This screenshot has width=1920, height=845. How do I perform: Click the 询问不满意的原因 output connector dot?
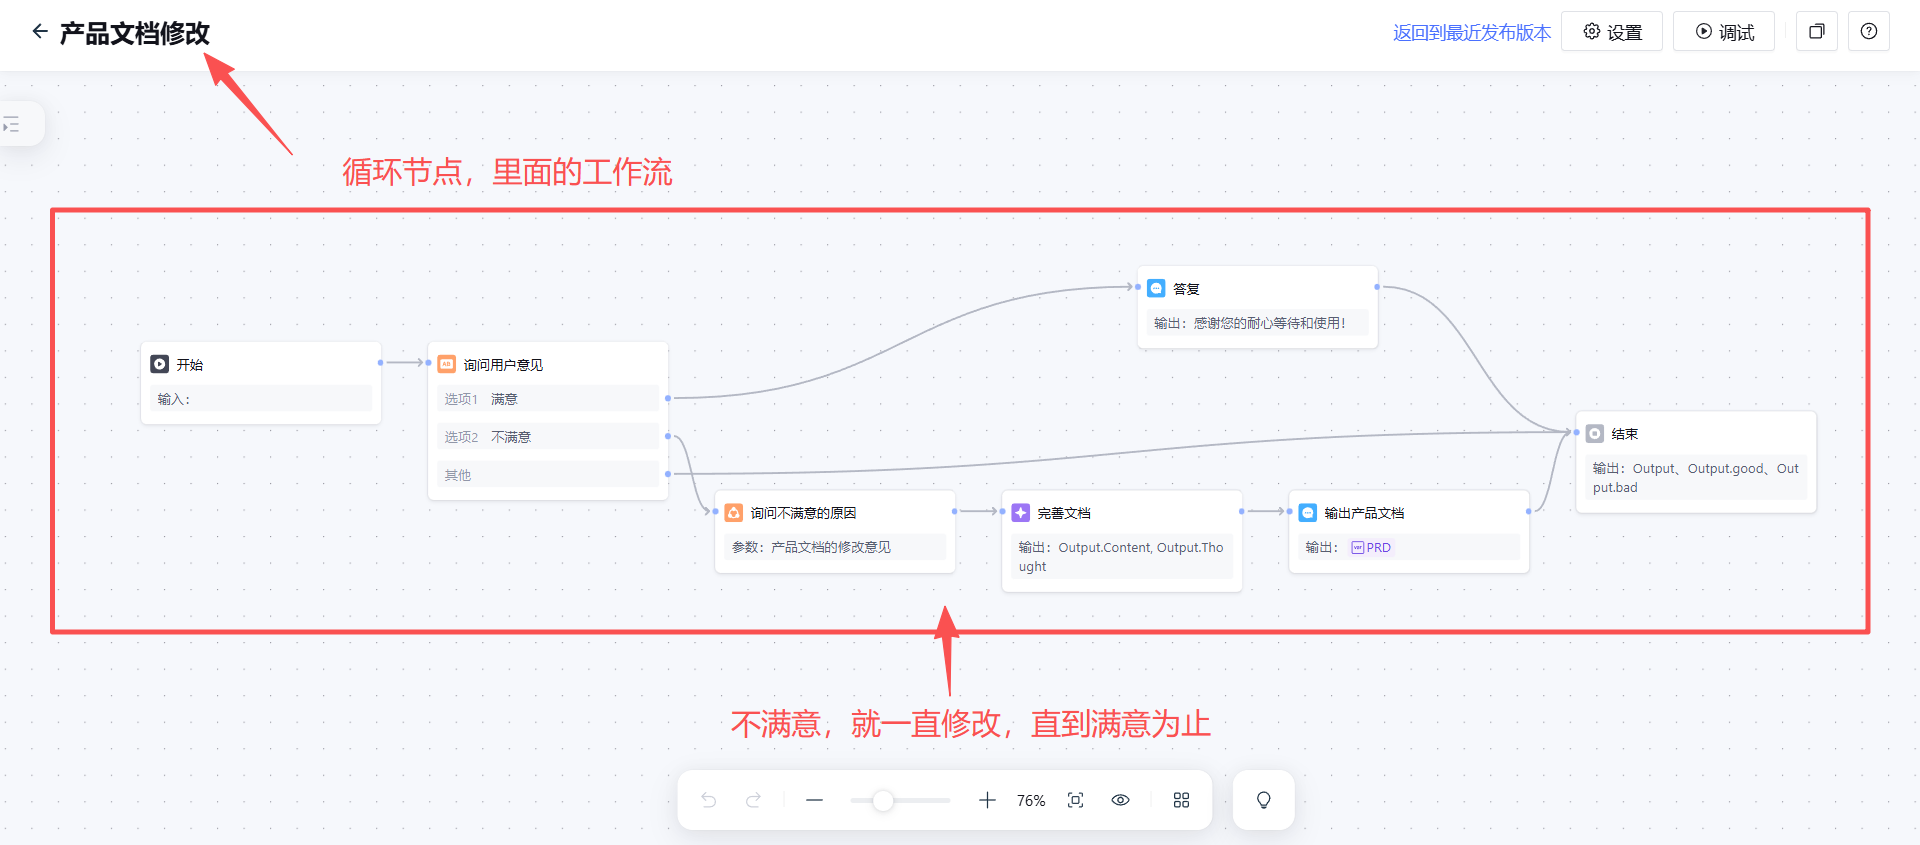[x=955, y=512]
